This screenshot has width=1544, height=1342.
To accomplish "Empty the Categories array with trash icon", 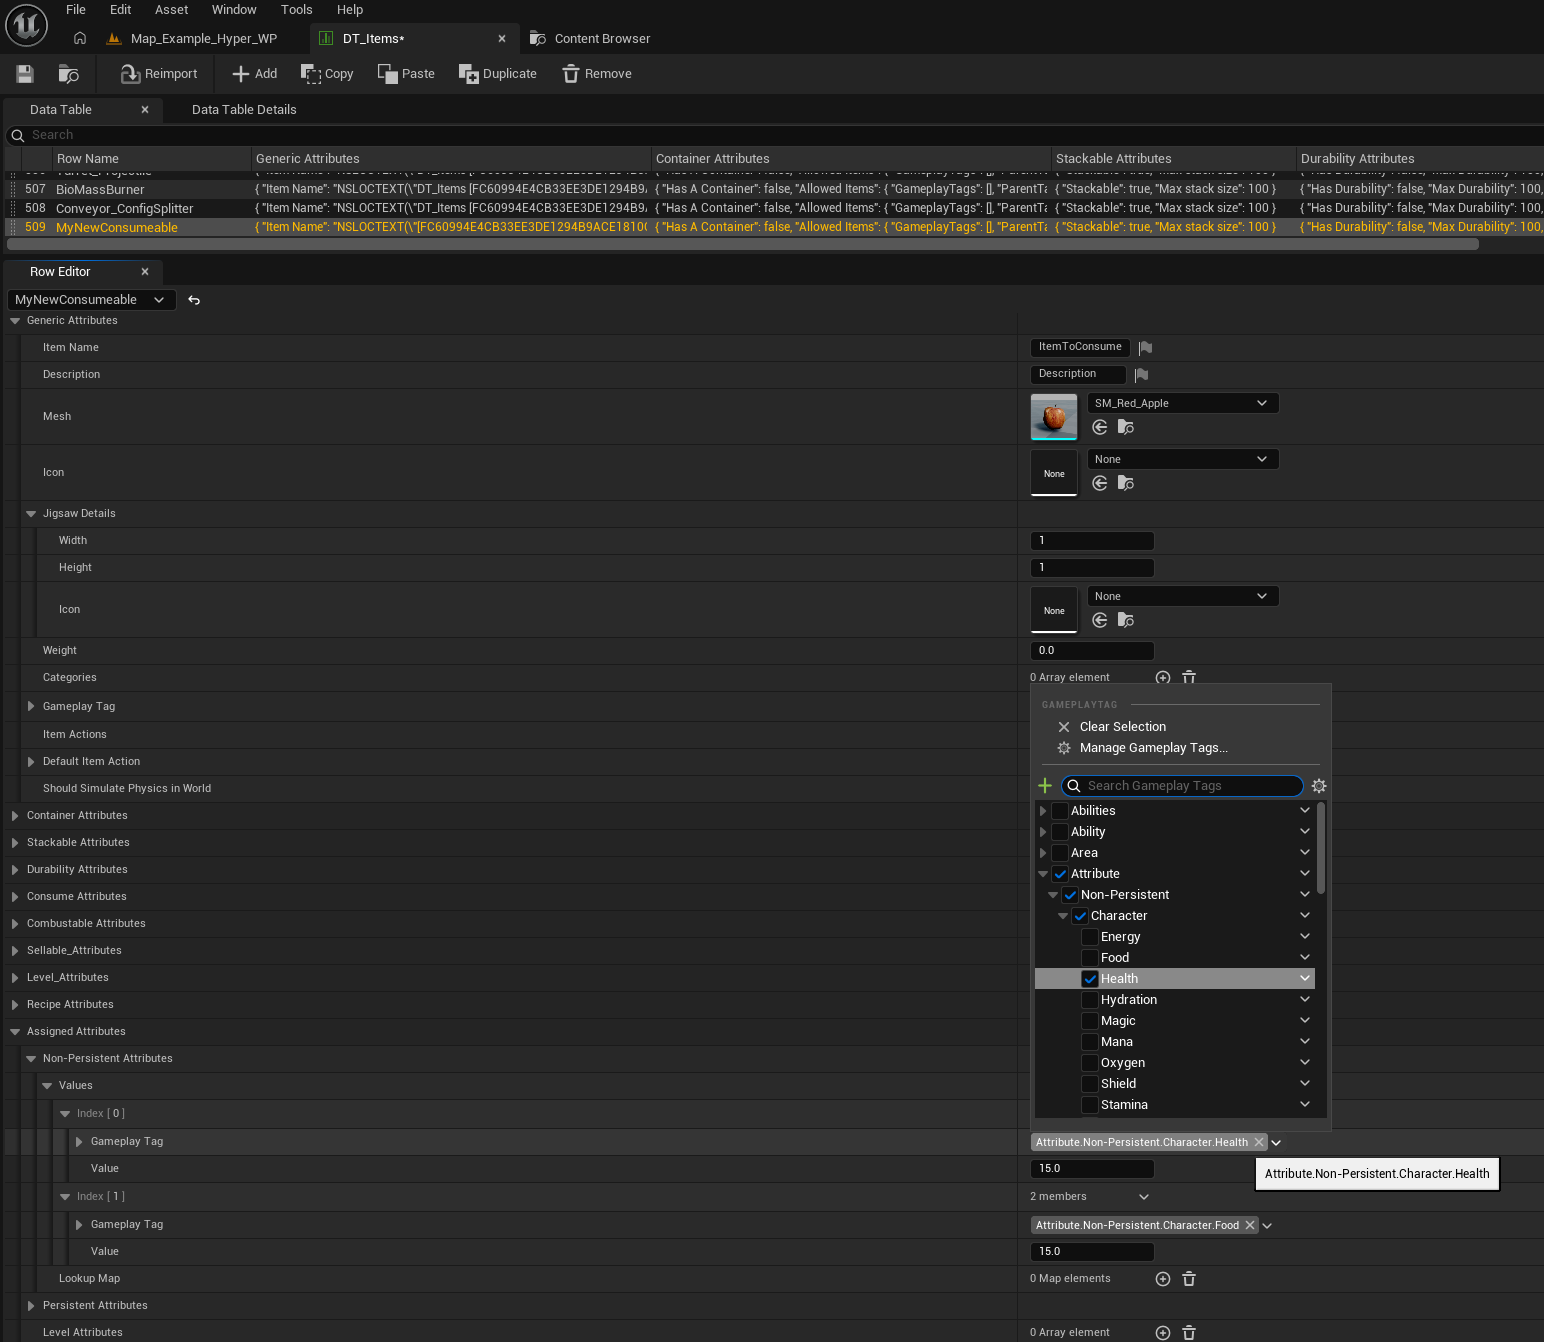I will 1189,678.
